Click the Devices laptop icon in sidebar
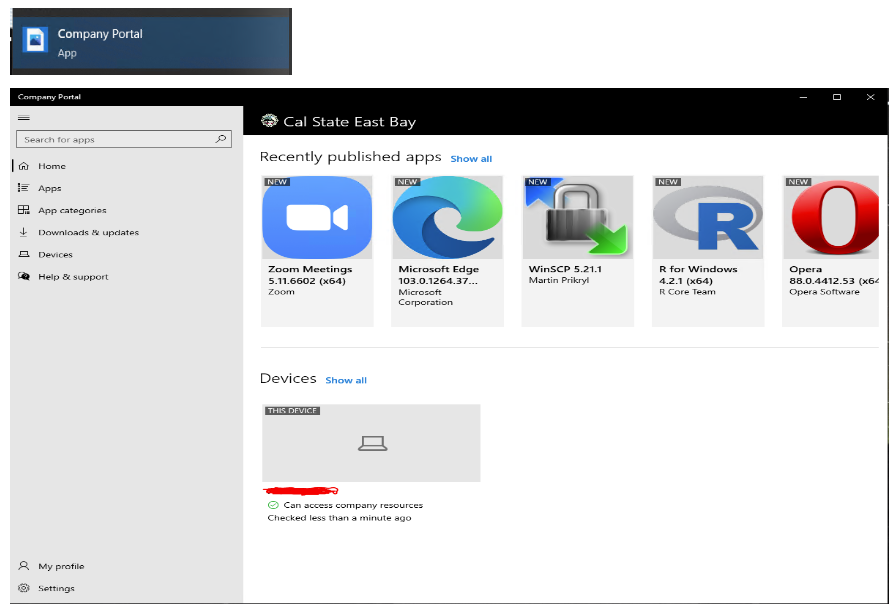 pos(23,254)
